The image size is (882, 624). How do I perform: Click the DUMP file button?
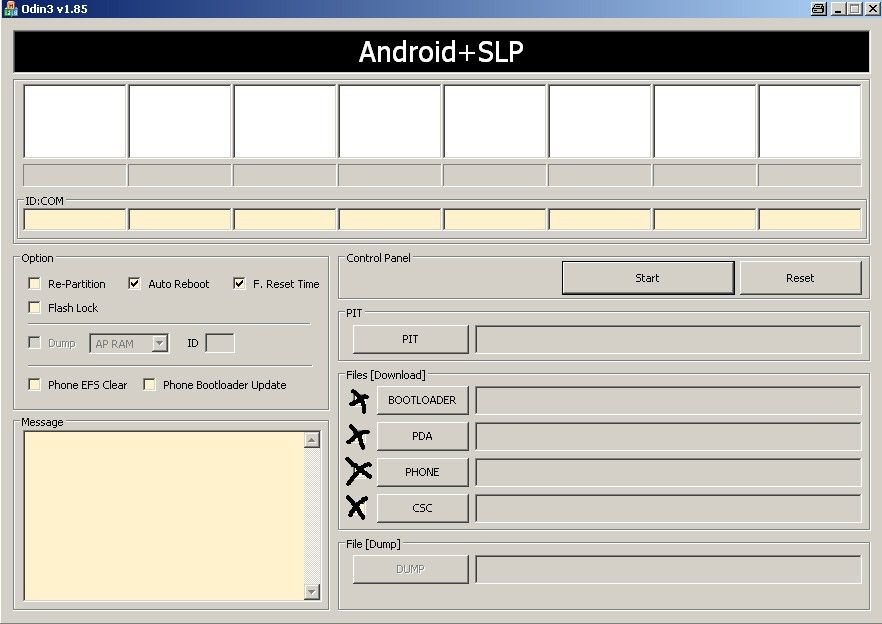[410, 569]
